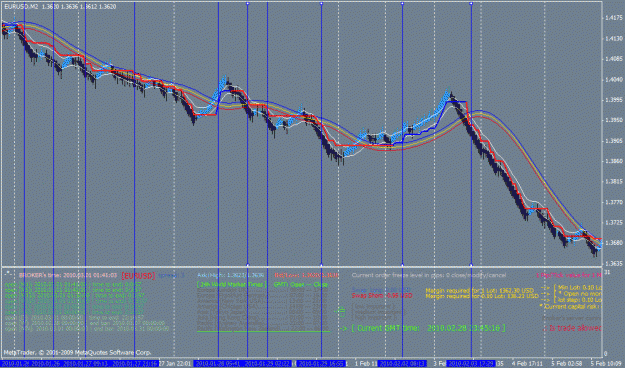625x368 pixels.
Task: Select the vertical line labeled 2010.01.28 05:41
Action: click(218, 179)
